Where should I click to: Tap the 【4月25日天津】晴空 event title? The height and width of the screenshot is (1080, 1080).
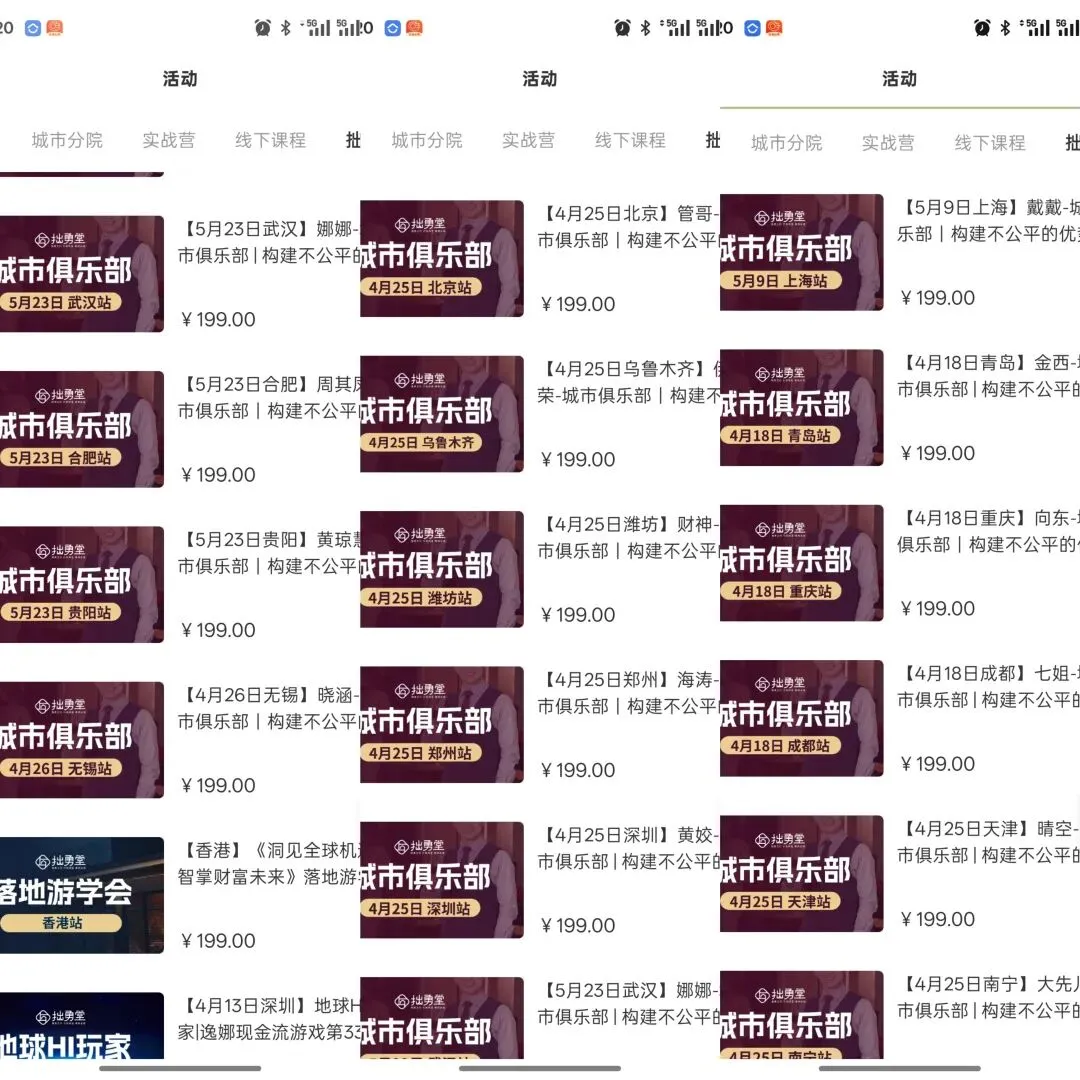click(x=988, y=842)
